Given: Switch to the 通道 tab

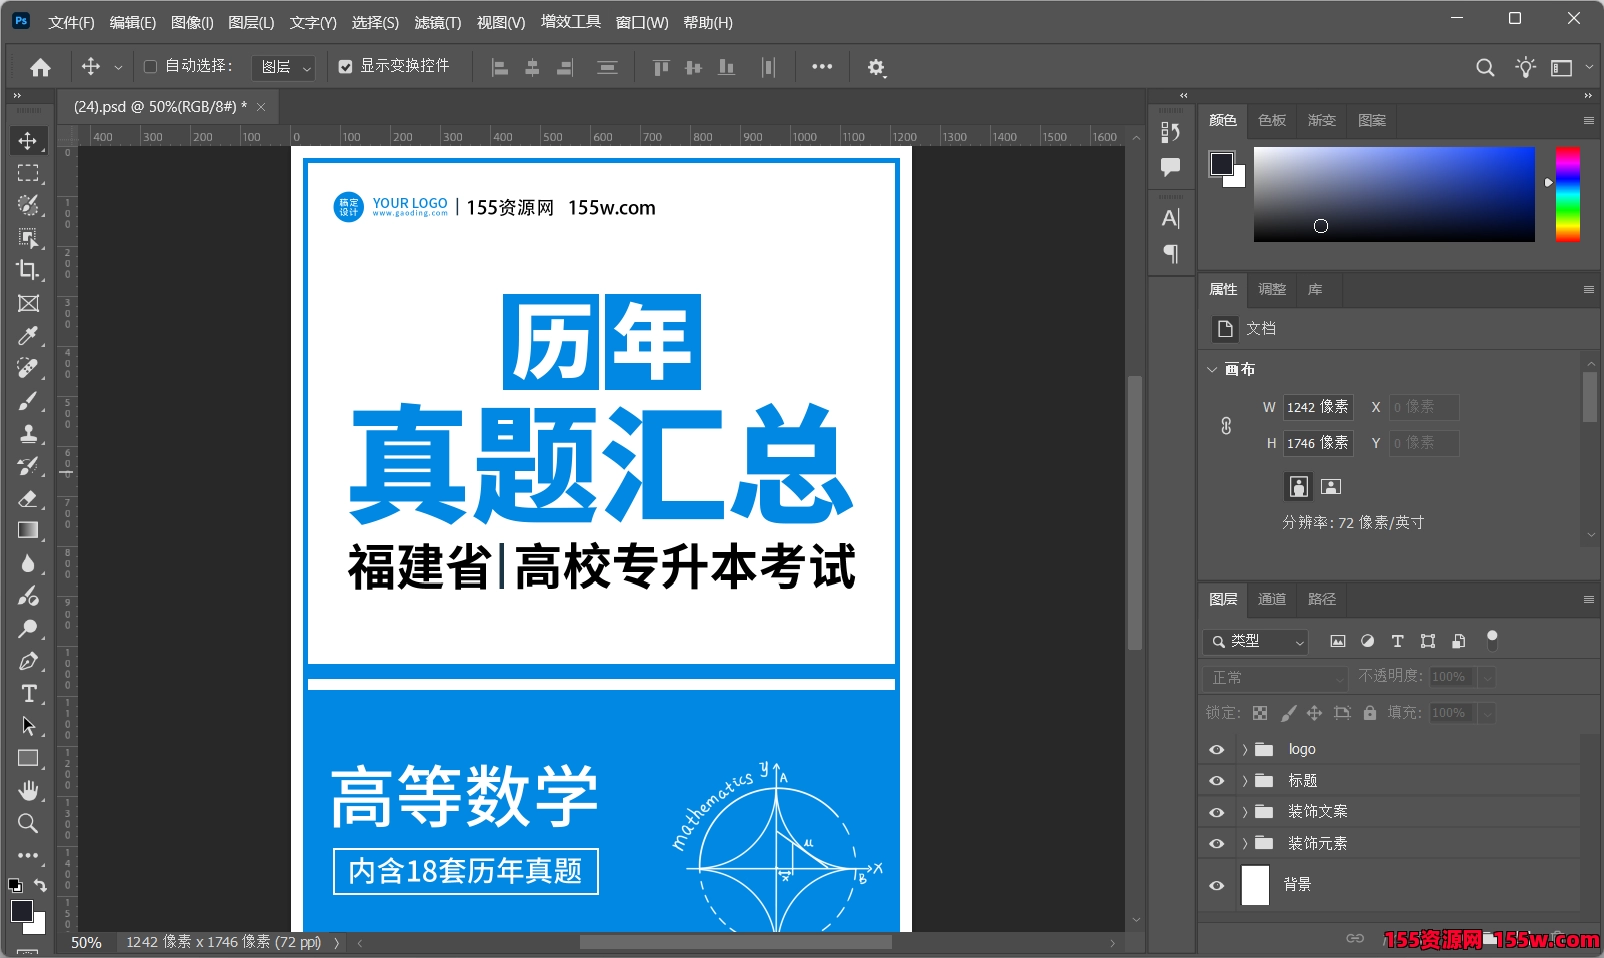Looking at the screenshot, I should tap(1271, 599).
